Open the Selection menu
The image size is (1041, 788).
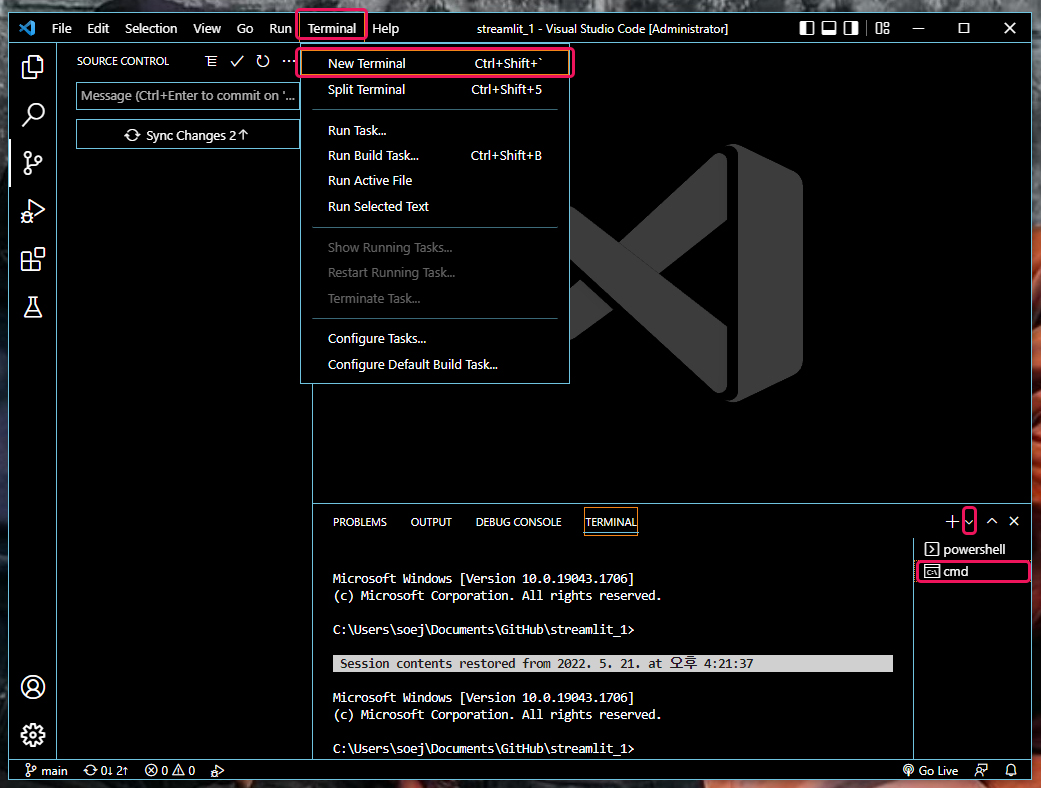point(151,29)
